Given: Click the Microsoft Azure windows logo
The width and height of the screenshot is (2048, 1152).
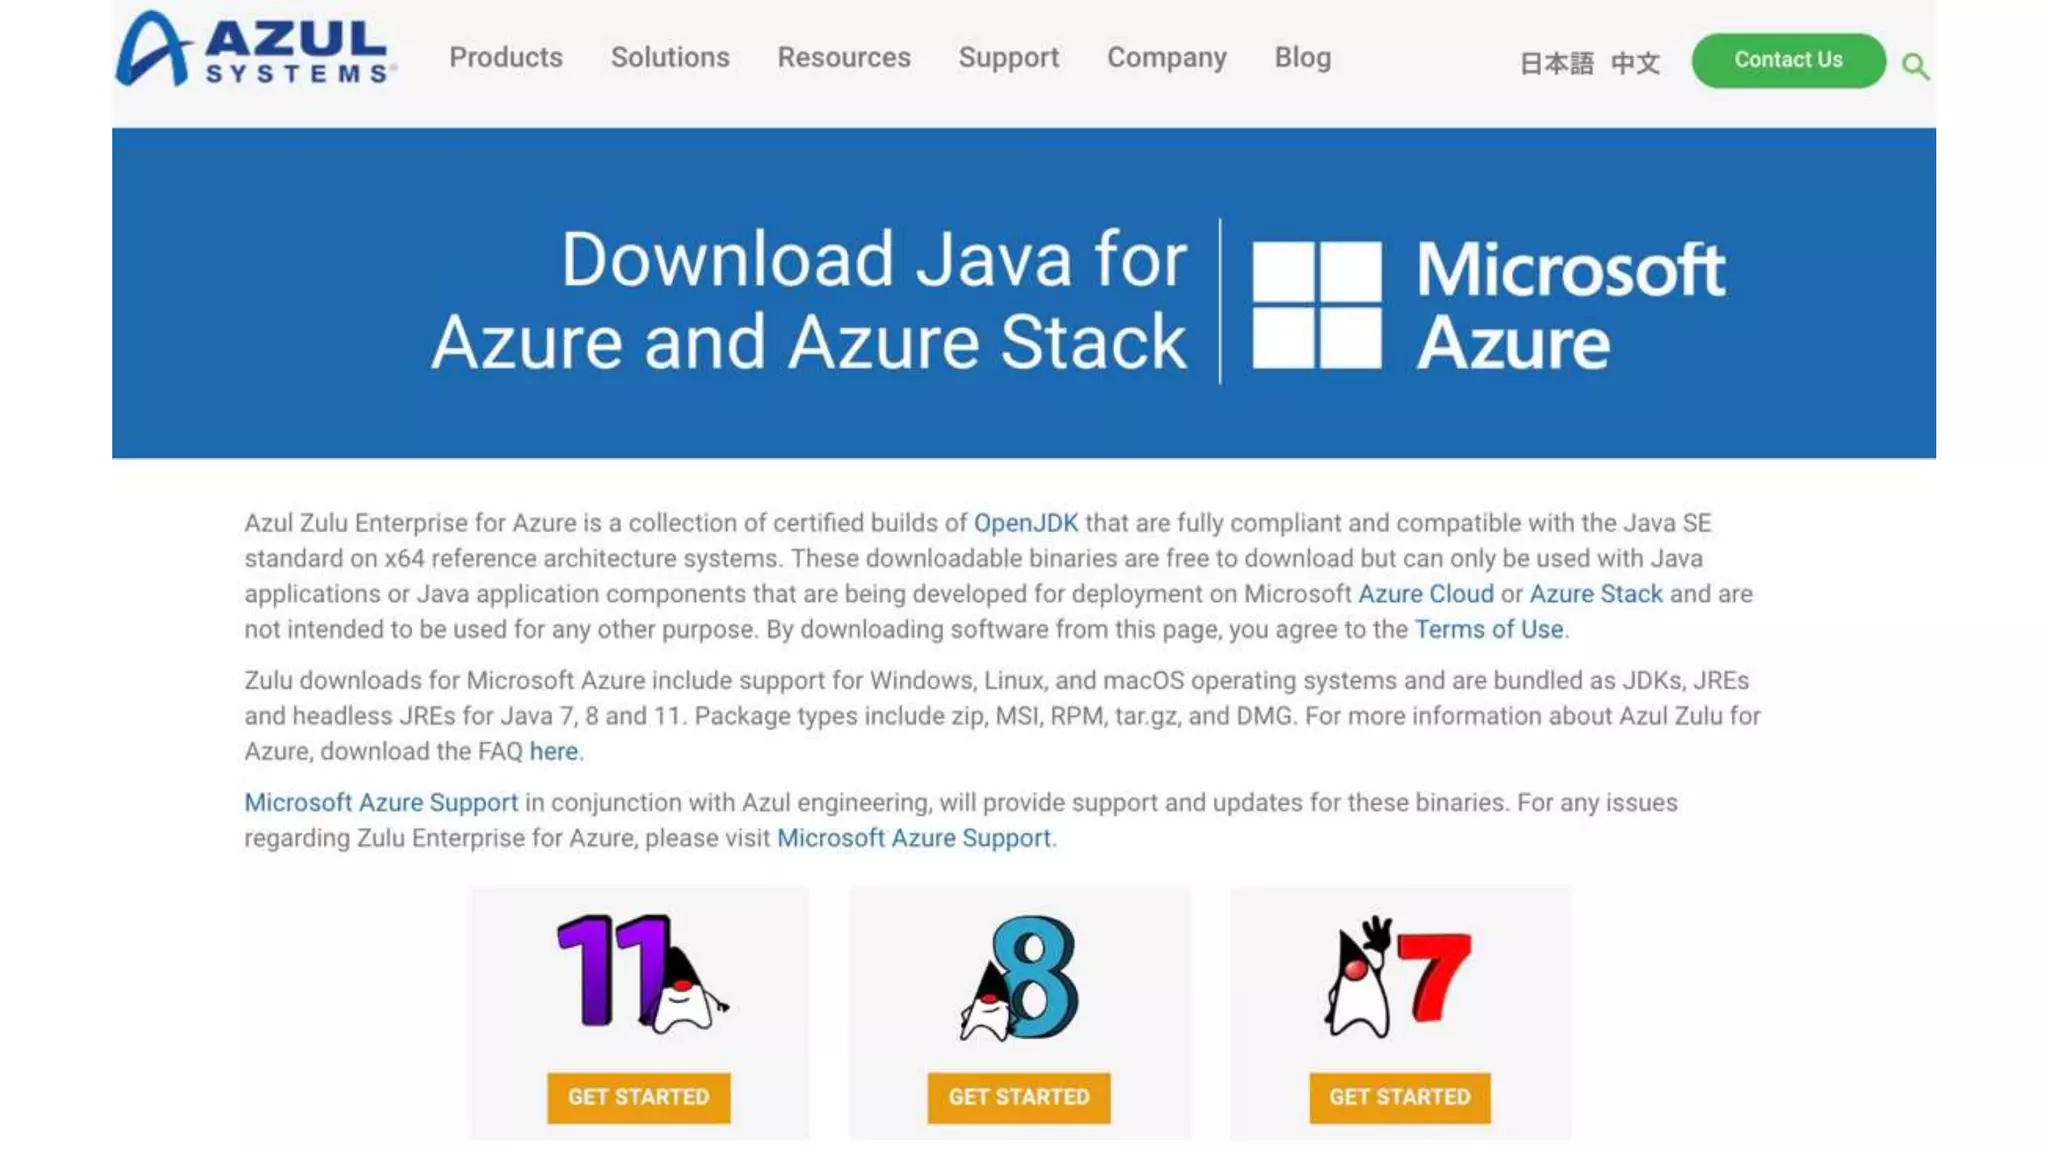Looking at the screenshot, I should tap(1316, 305).
